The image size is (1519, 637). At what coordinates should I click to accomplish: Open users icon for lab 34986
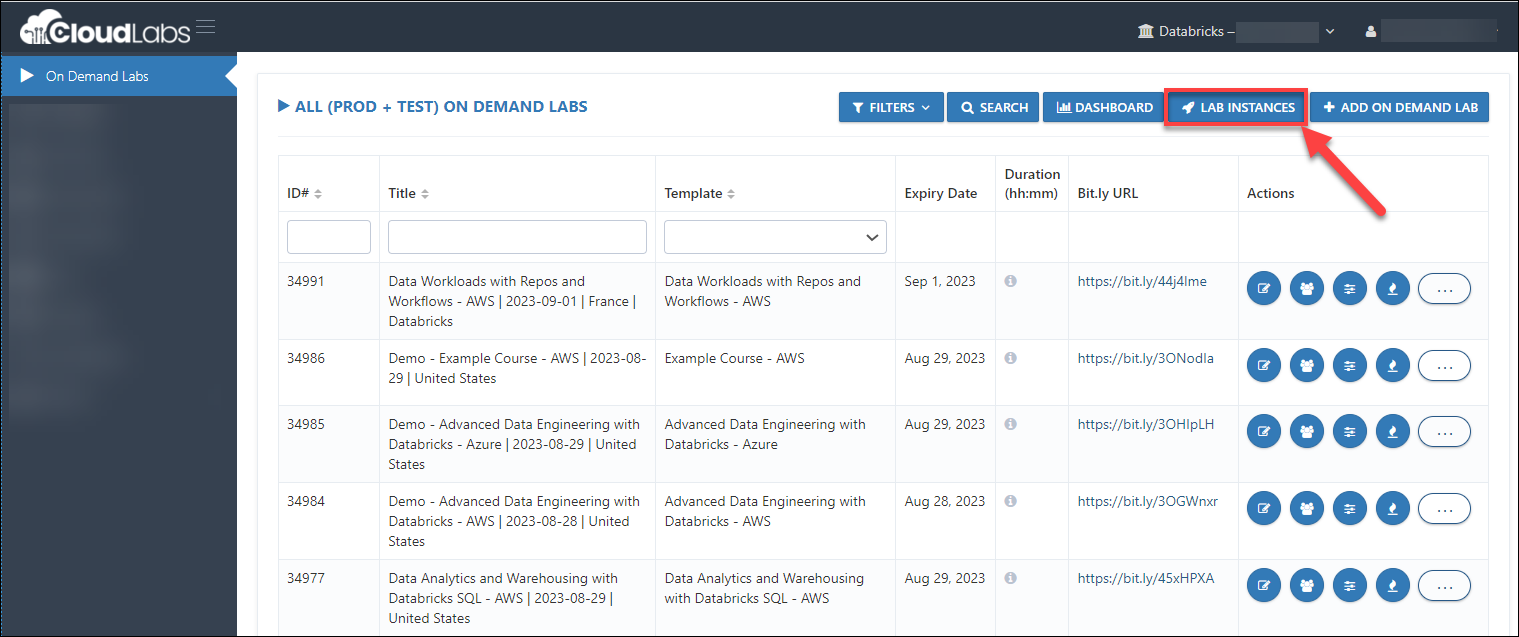point(1307,366)
